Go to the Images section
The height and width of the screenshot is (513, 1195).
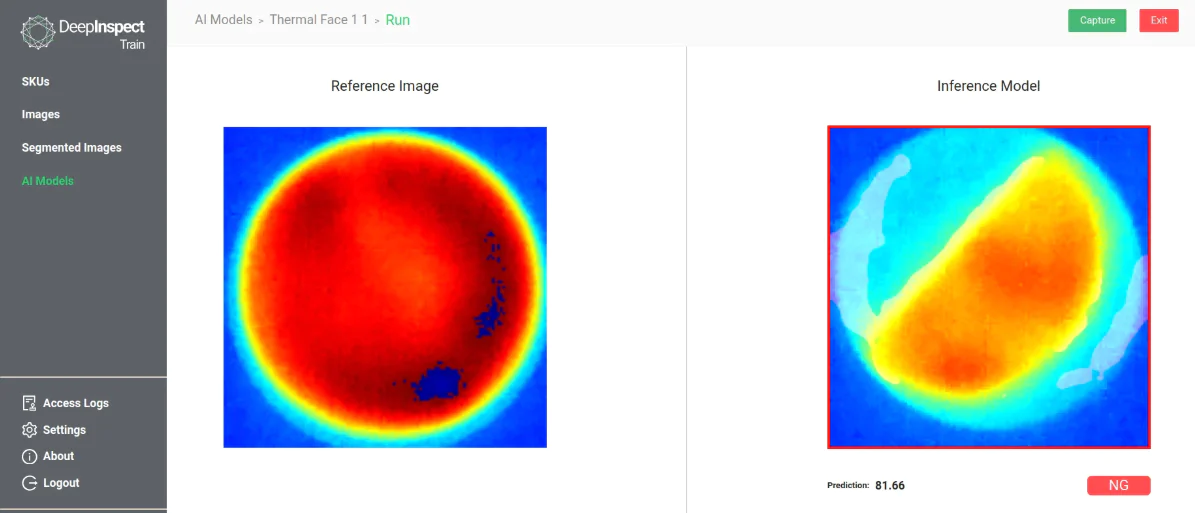pyautogui.click(x=40, y=114)
